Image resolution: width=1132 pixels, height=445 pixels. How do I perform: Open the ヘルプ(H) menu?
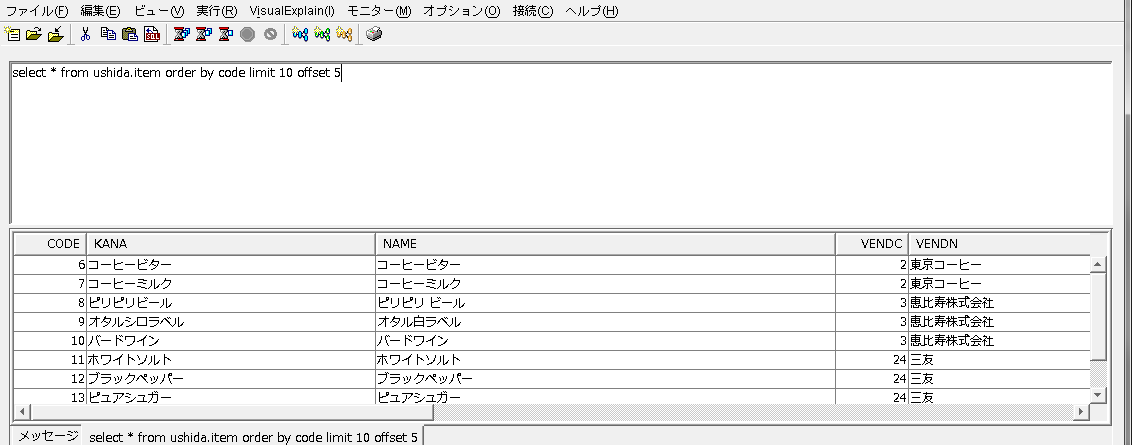pos(591,11)
